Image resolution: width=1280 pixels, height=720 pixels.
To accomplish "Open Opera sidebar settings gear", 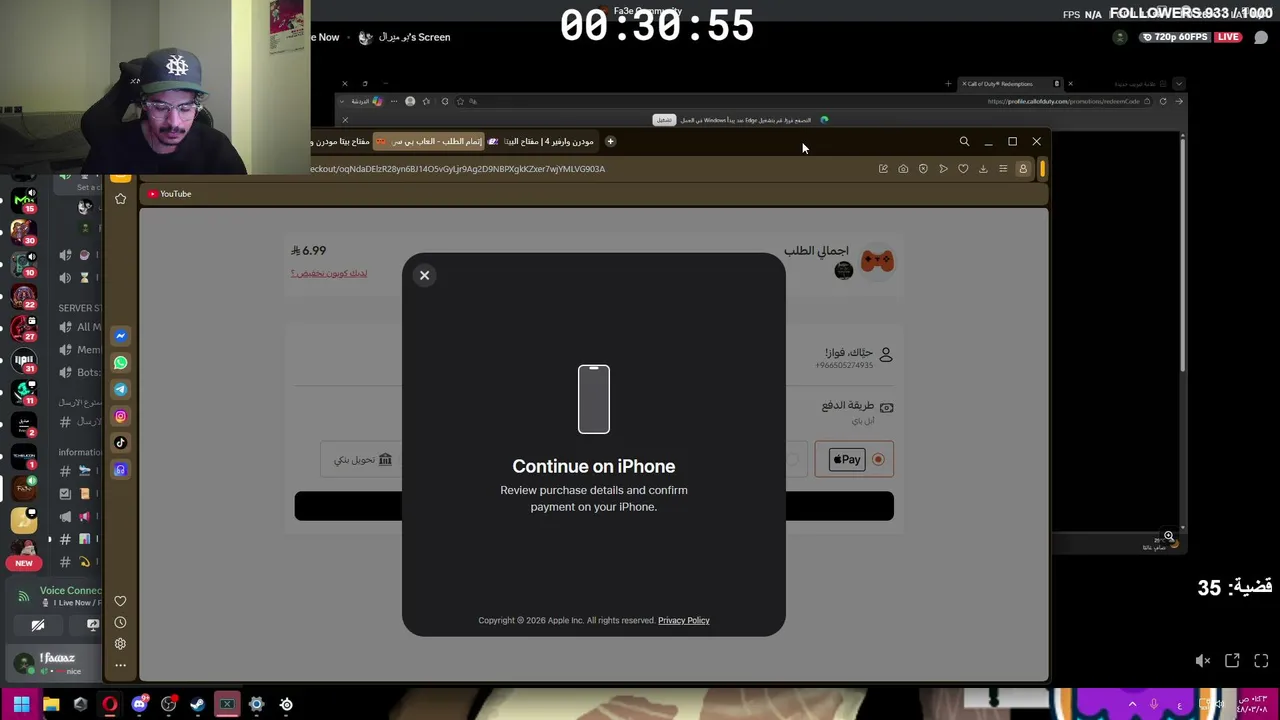I will (120, 644).
